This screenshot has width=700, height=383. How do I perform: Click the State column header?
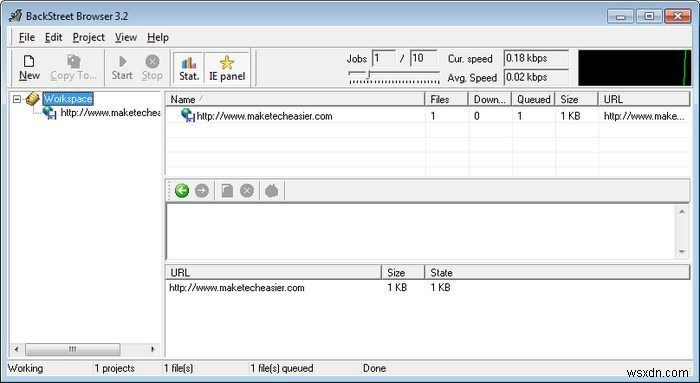pyautogui.click(x=558, y=273)
